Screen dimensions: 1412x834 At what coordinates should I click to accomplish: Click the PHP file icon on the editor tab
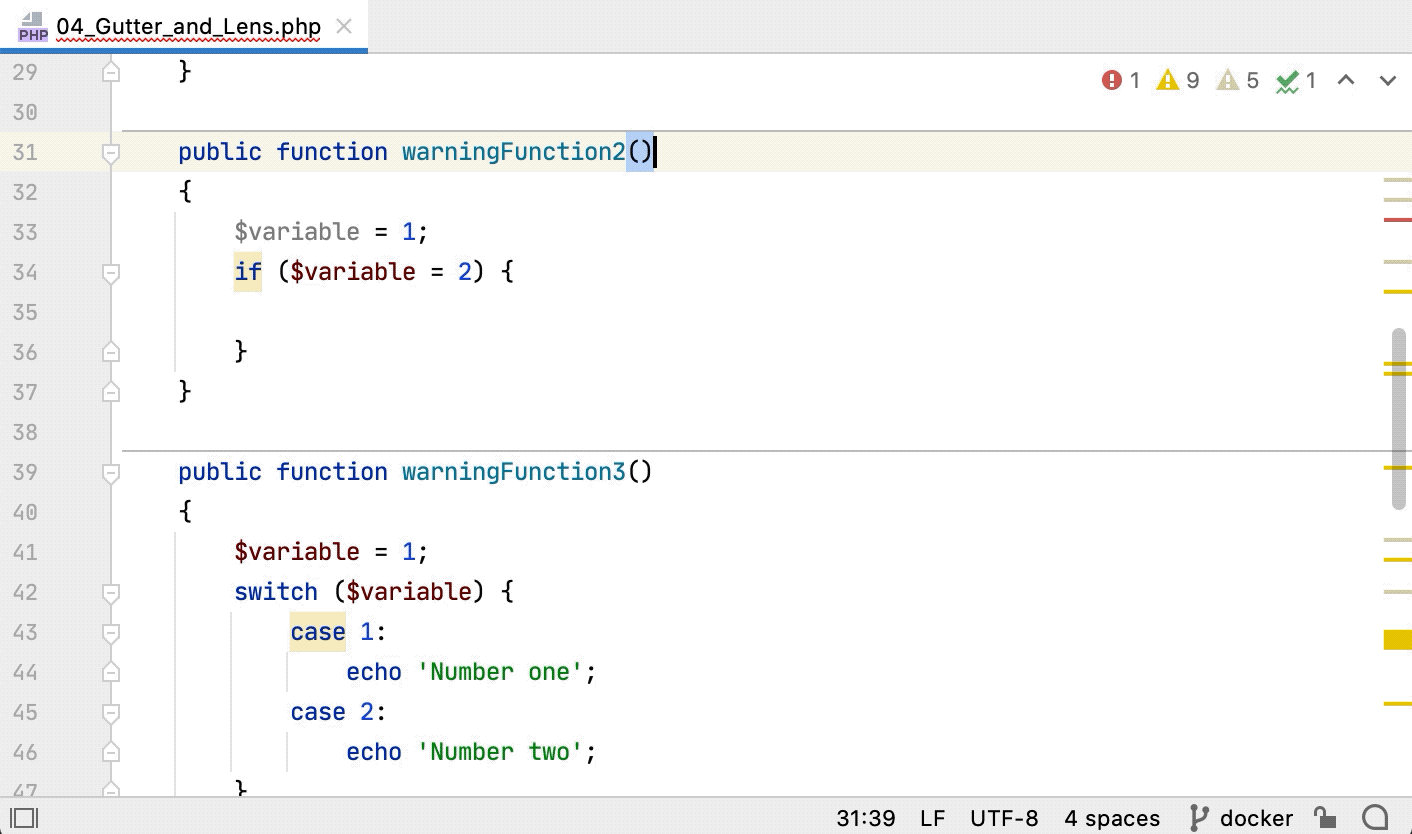[31, 26]
